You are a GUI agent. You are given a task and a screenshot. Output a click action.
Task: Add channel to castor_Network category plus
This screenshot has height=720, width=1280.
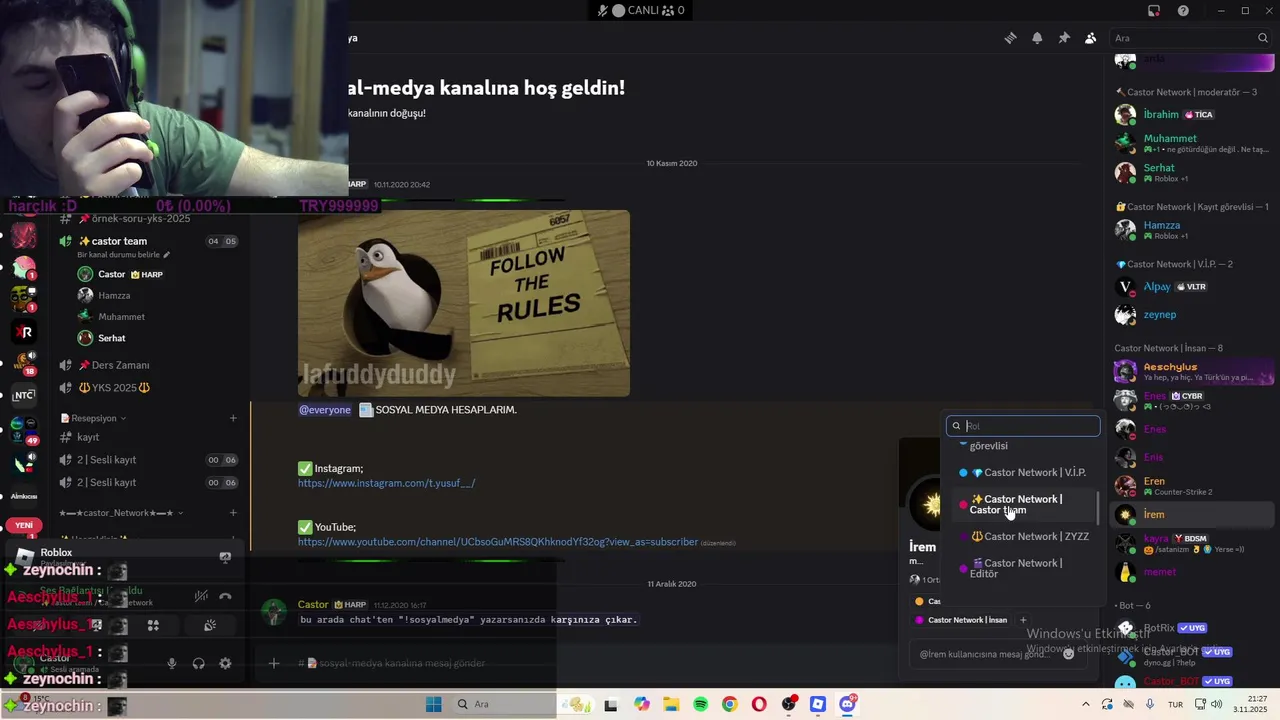click(x=233, y=513)
